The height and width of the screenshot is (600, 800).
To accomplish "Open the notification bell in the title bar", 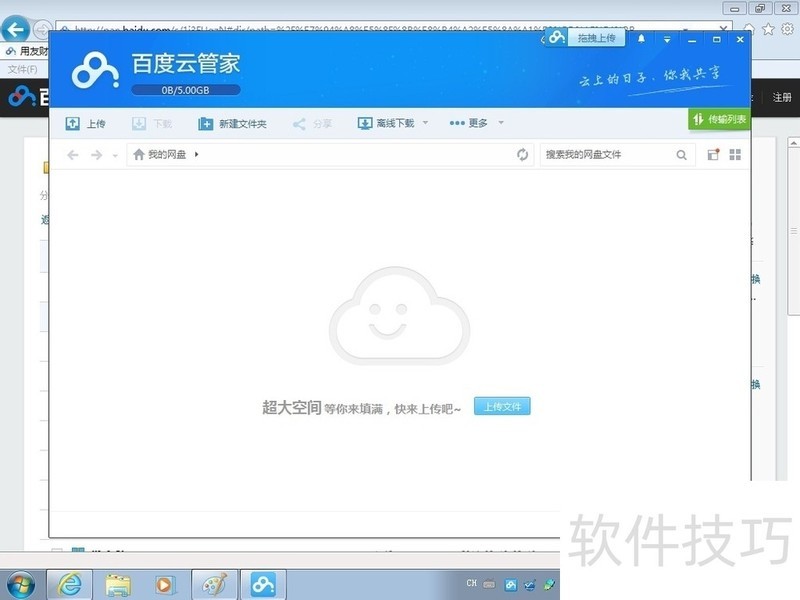I will click(x=641, y=39).
